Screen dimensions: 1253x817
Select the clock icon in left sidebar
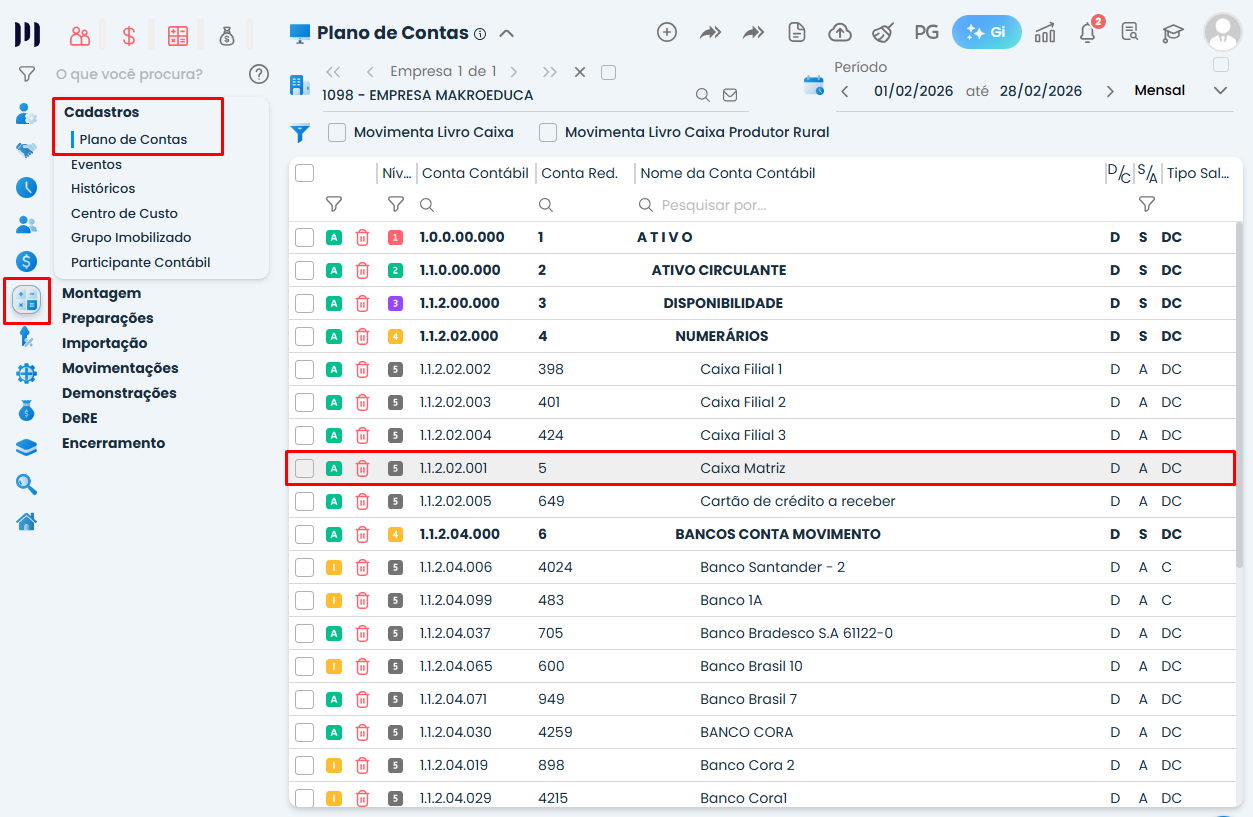27,187
